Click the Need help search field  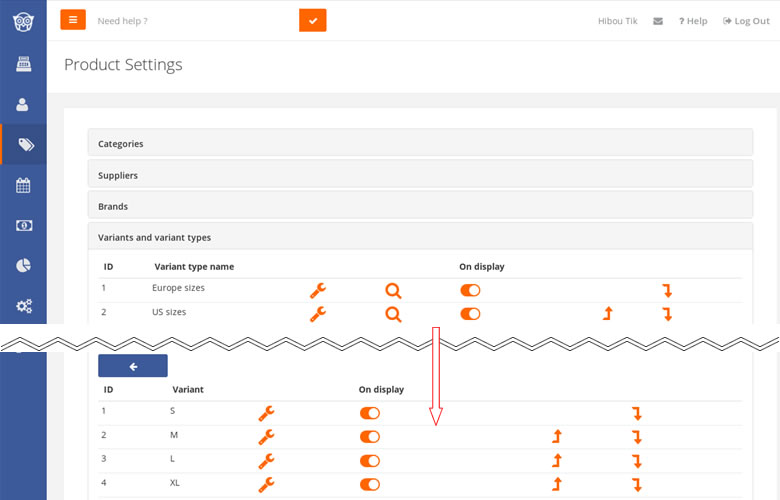[196, 21]
